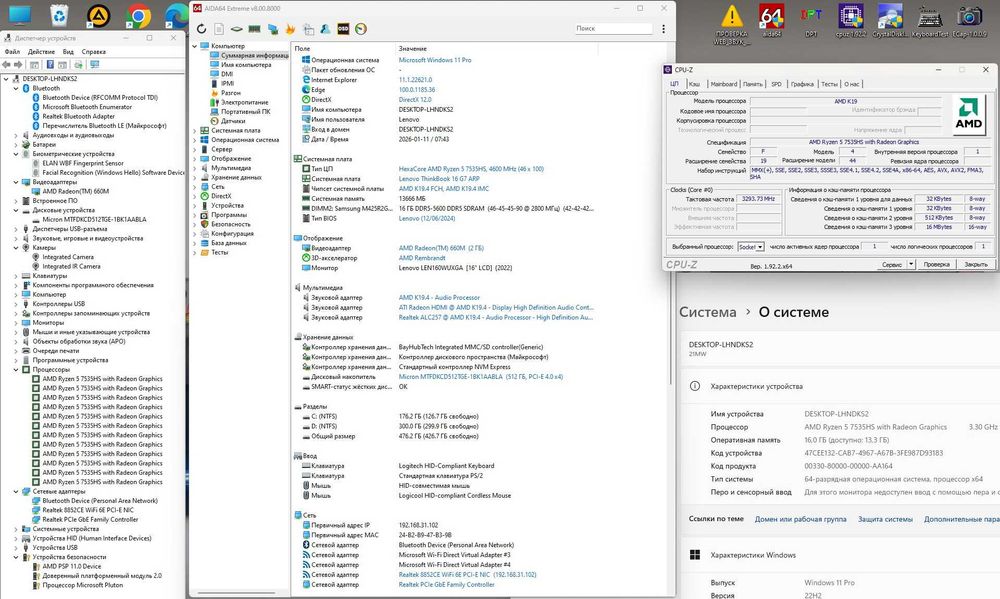Click Device Manager monitor toolbar icon

click(x=94, y=64)
